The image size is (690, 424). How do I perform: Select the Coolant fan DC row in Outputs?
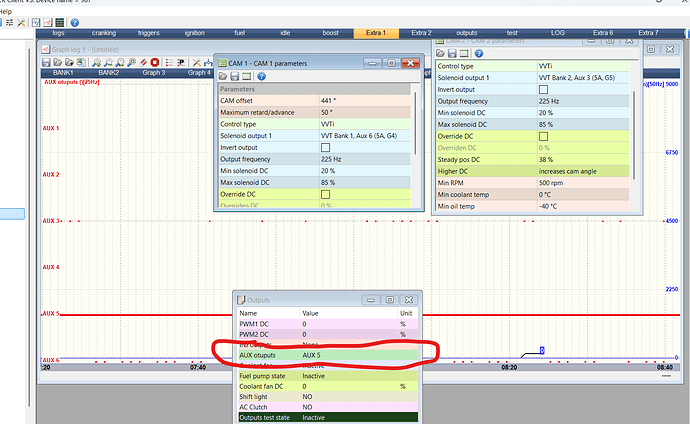(x=328, y=386)
